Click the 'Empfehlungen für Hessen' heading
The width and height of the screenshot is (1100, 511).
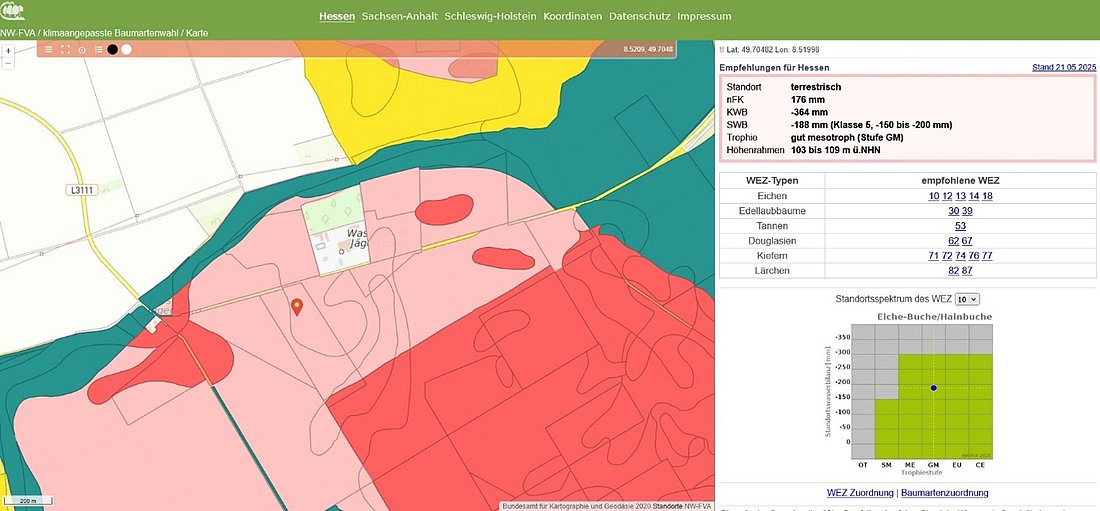click(x=774, y=68)
